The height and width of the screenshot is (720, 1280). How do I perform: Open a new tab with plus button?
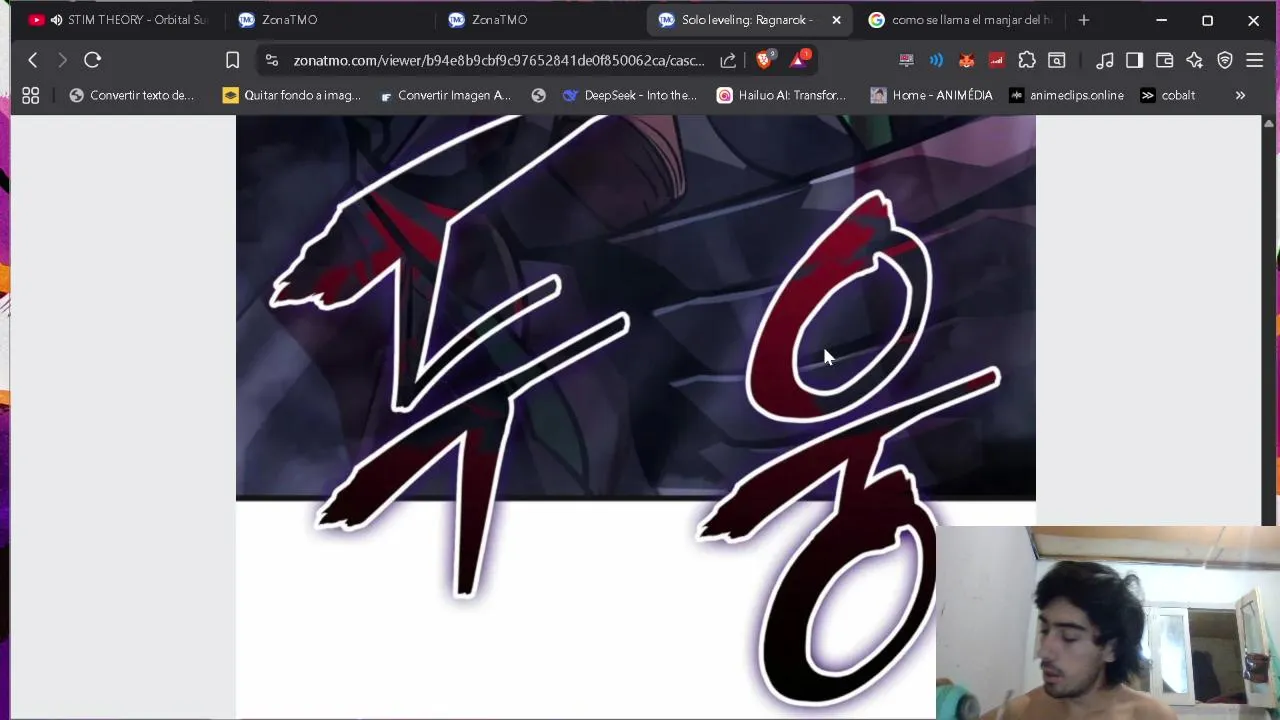tap(1083, 20)
